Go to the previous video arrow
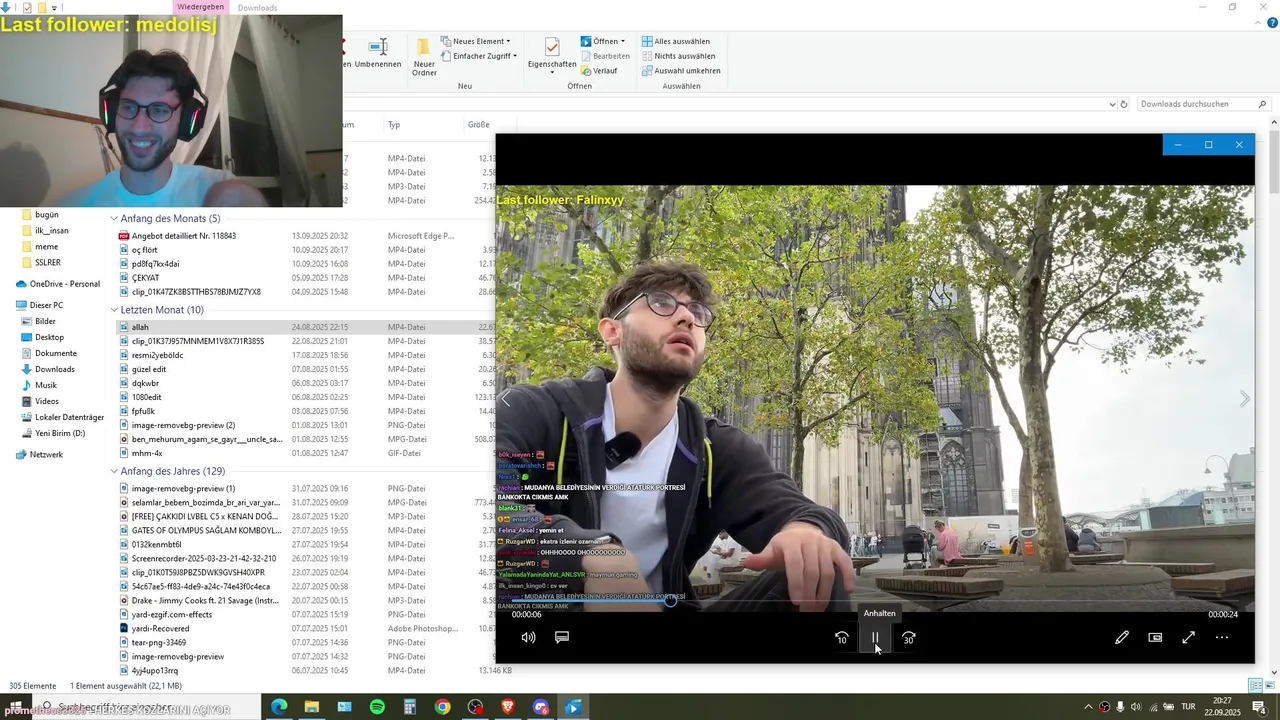 tap(506, 399)
